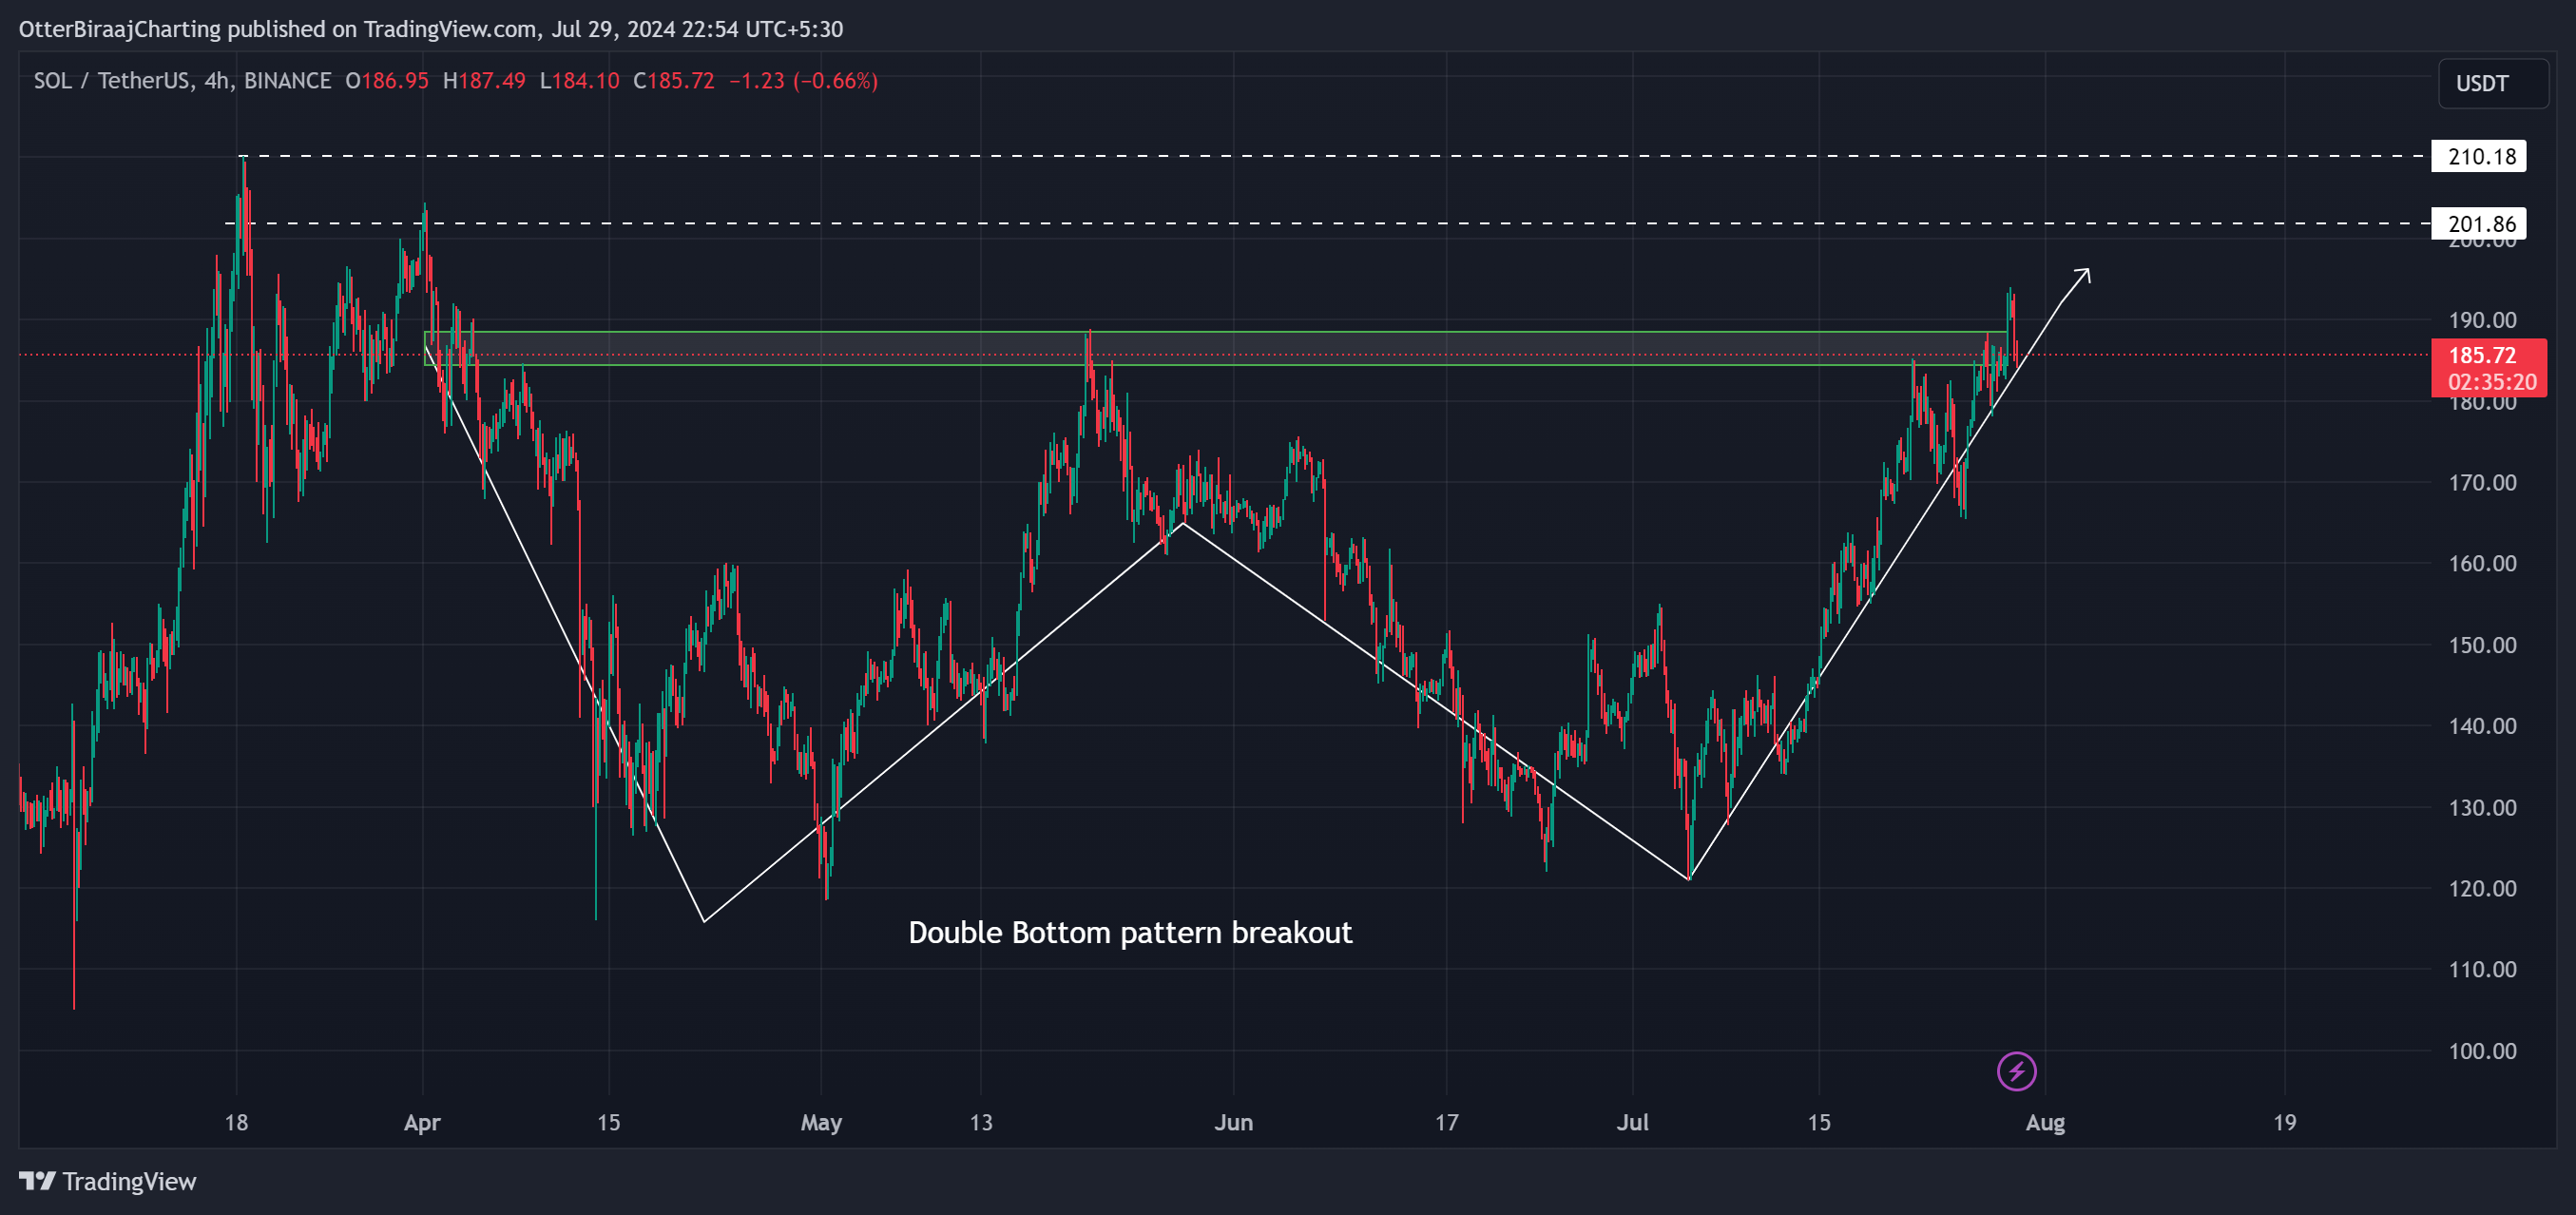Click the 4h timeframe in chart legend
2576x1215 pixels.
[x=216, y=81]
